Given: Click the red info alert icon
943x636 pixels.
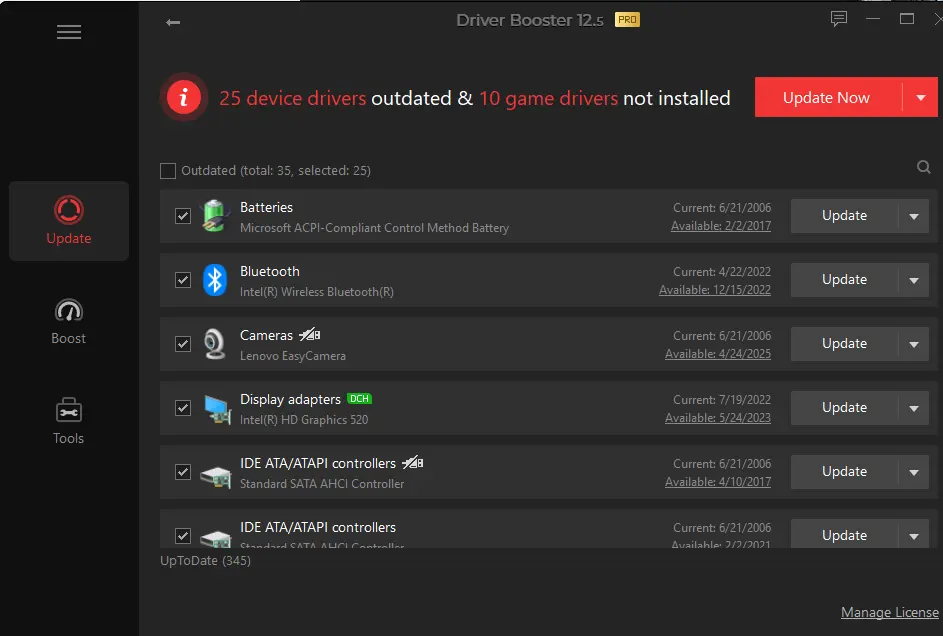Looking at the screenshot, I should [x=183, y=97].
